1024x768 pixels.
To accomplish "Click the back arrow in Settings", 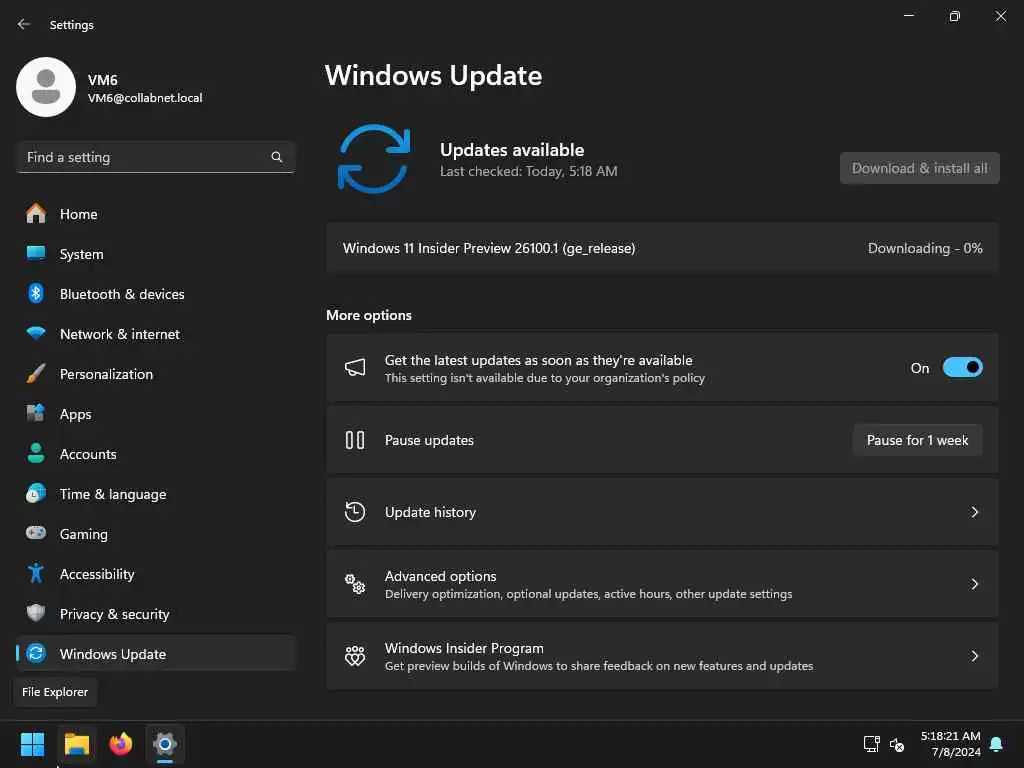I will [24, 24].
